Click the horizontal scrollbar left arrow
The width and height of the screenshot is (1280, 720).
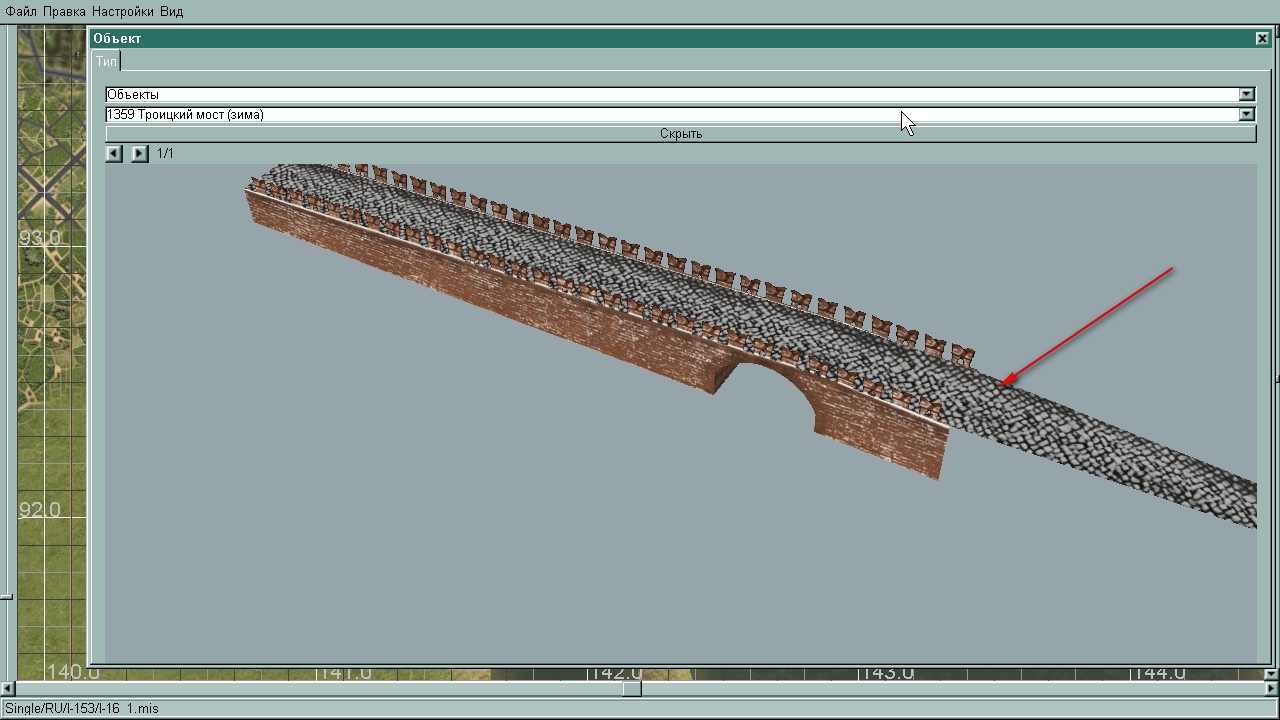coord(7,688)
